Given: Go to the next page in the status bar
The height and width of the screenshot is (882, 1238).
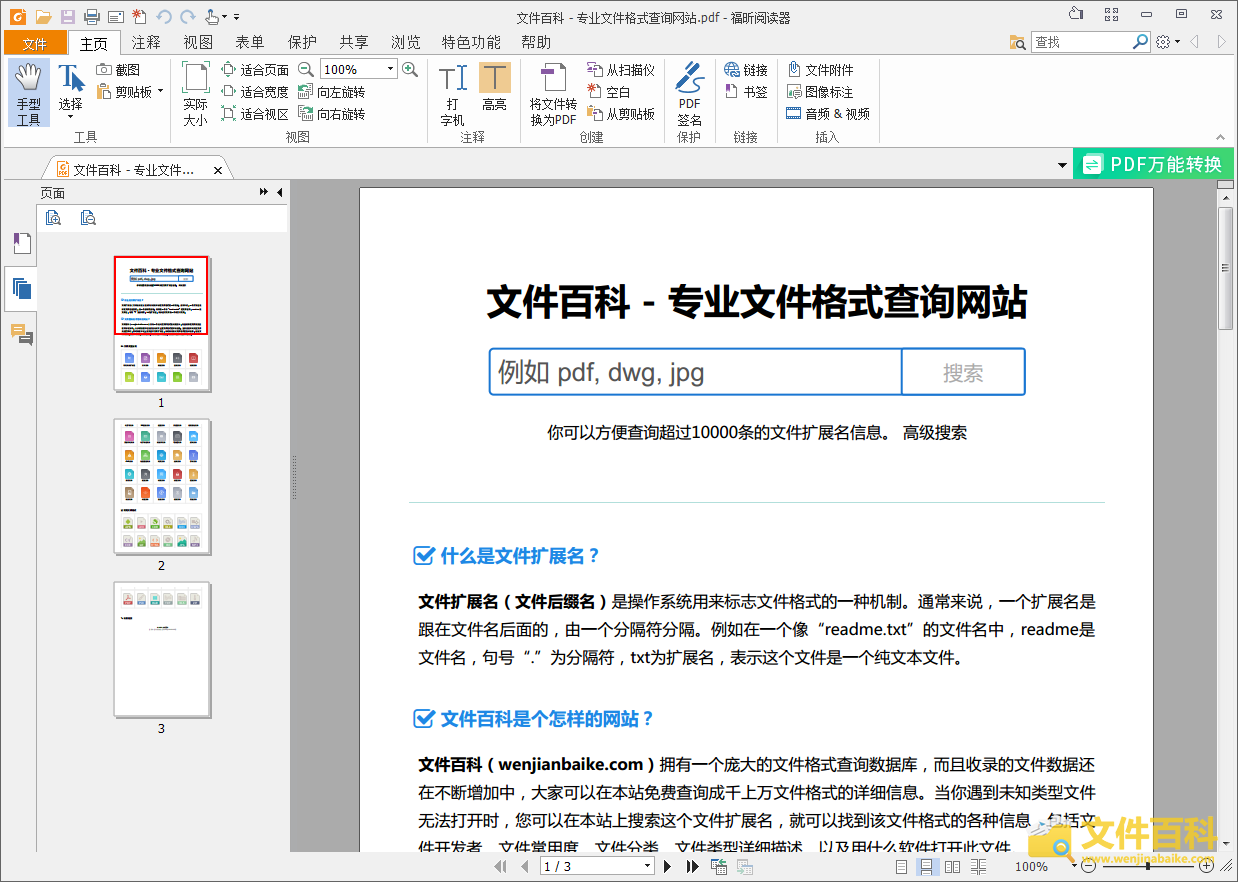Looking at the screenshot, I should pos(667,867).
